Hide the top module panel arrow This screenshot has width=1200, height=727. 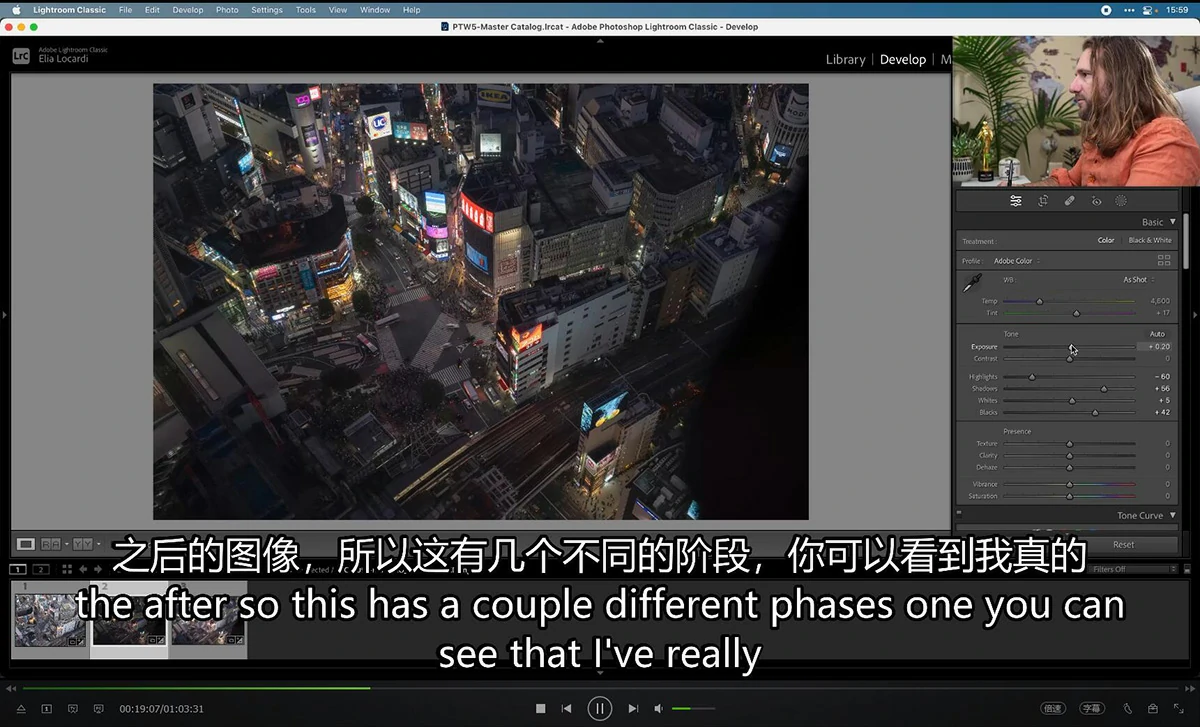pos(600,41)
